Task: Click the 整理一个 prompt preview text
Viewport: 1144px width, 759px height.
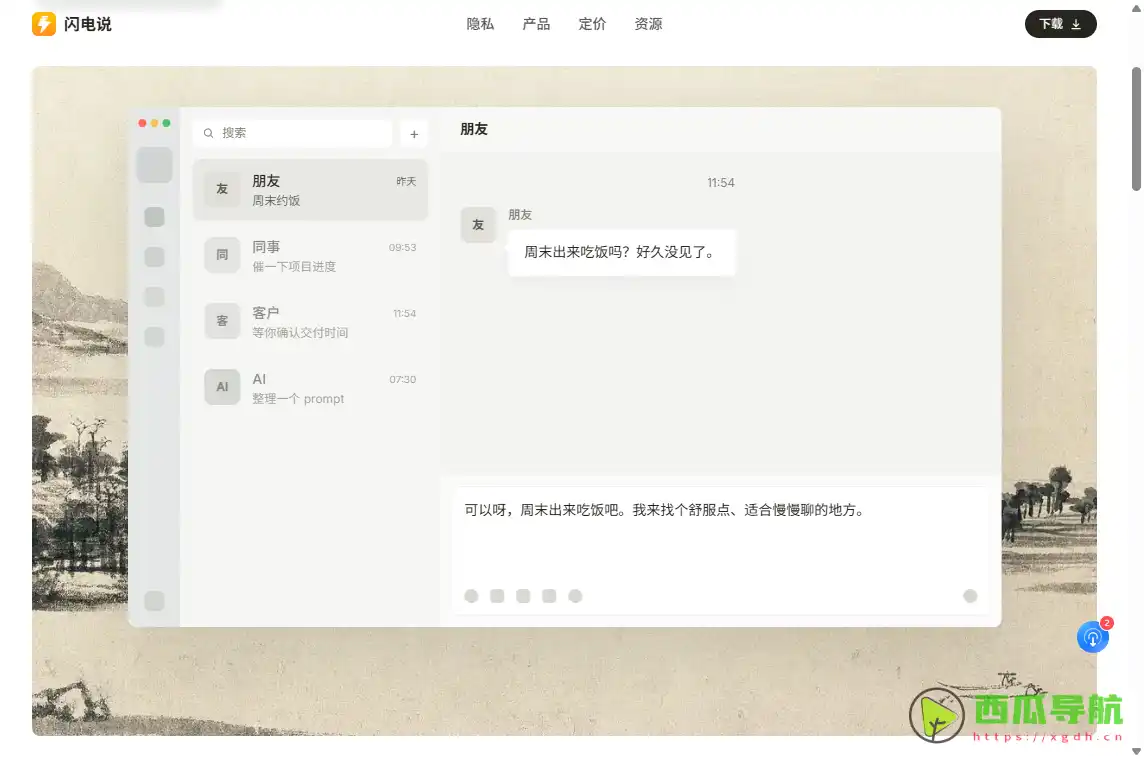Action: [x=298, y=399]
